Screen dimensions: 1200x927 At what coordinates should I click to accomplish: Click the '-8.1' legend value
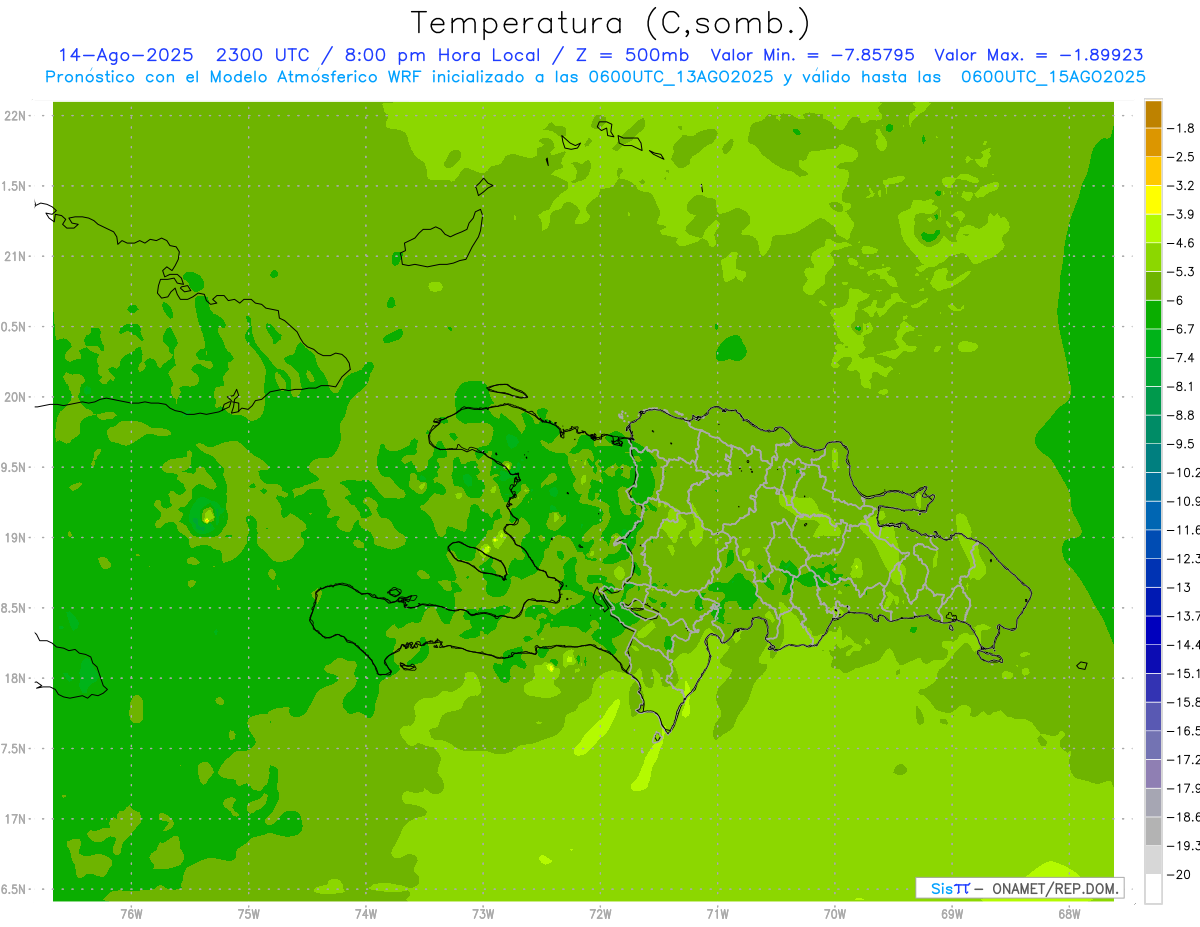pos(1181,386)
